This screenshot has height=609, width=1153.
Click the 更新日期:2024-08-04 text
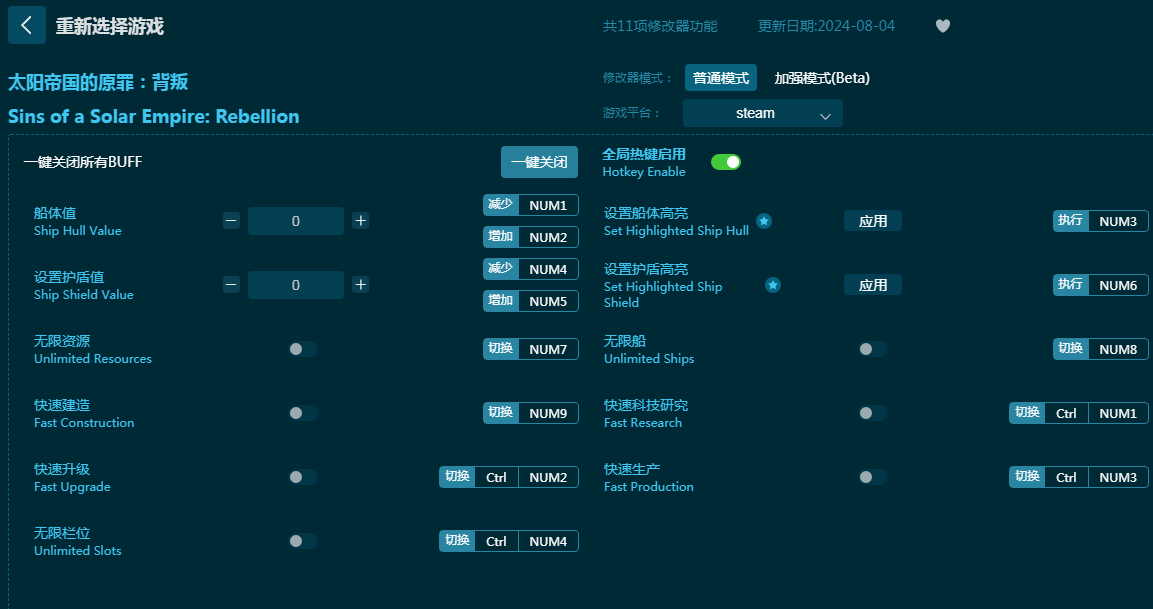(x=827, y=26)
